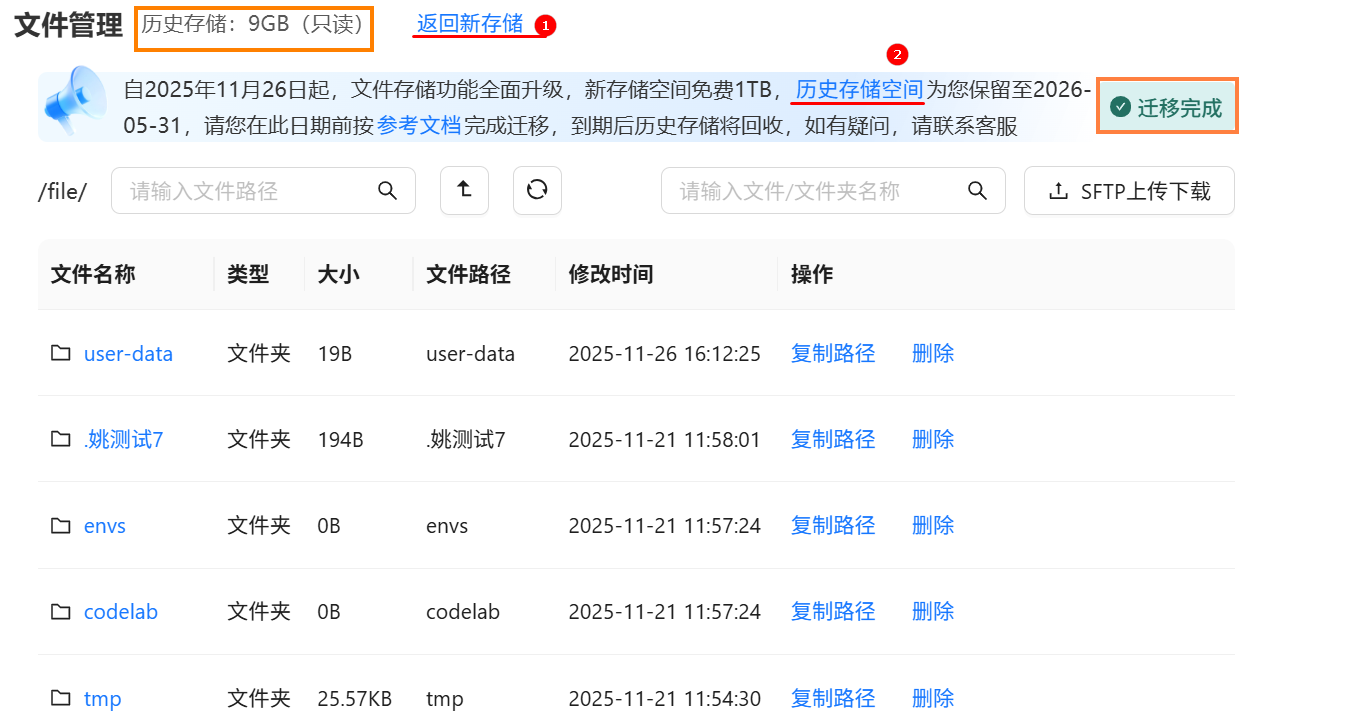Open the .姚测试7 folder
This screenshot has width=1358, height=728.
123,439
